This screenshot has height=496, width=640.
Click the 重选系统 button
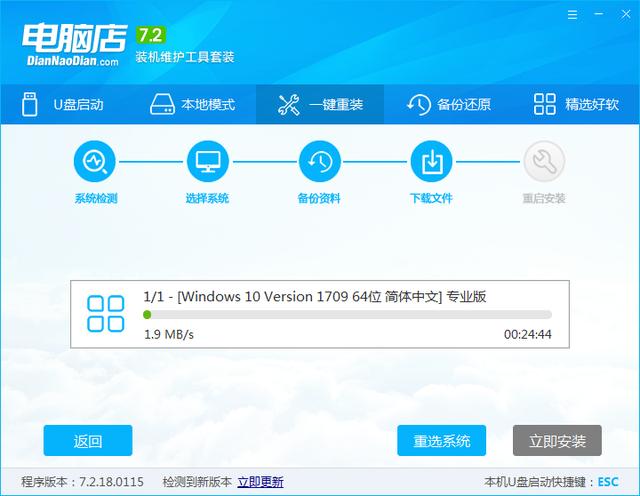pos(442,440)
